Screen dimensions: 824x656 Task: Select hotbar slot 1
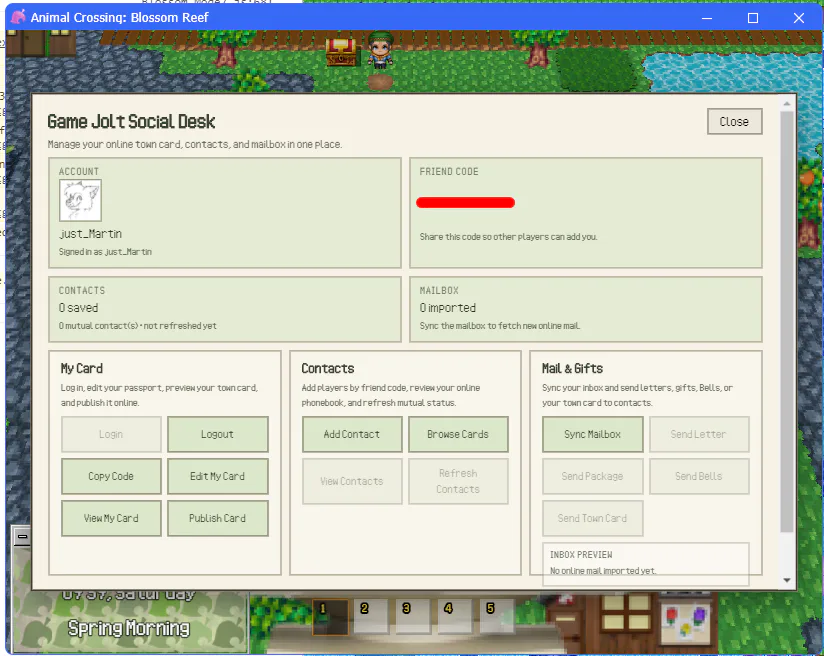tap(330, 617)
